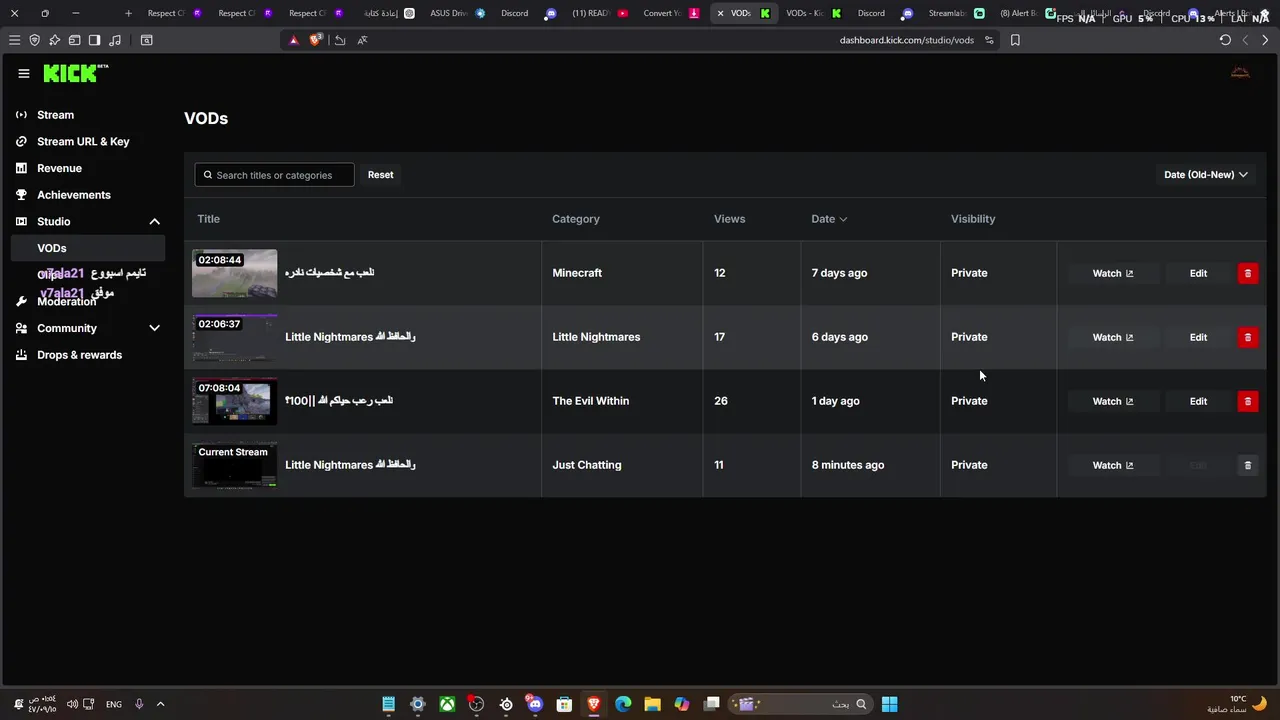Click the browser address bar URL
Viewport: 1280px width, 720px height.
tap(906, 40)
